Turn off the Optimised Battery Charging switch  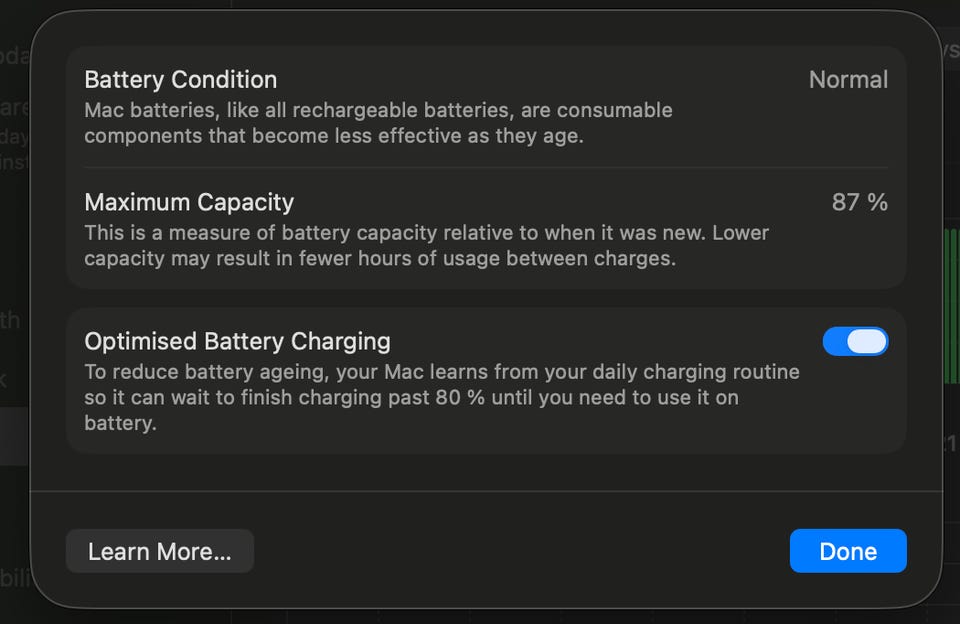point(855,342)
